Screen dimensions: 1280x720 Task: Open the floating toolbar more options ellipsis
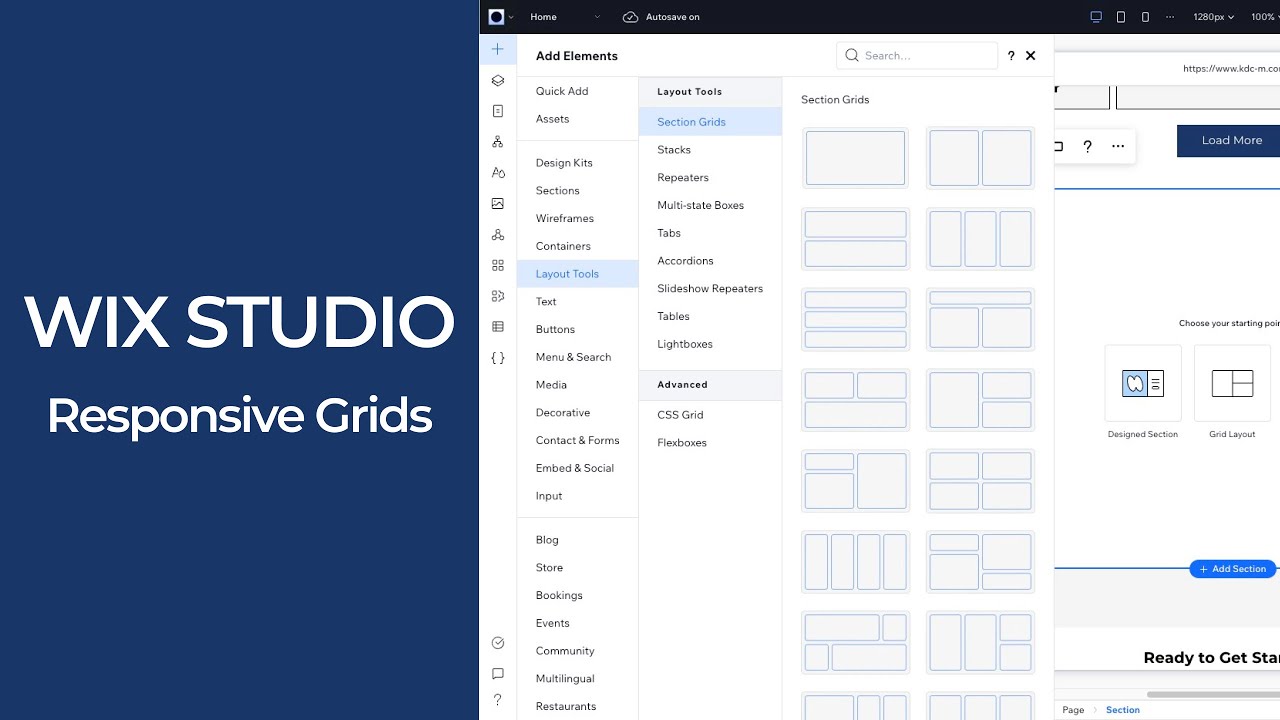1118,146
